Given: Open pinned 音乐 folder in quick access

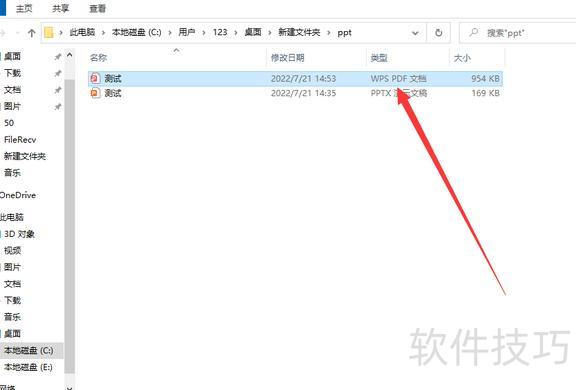Looking at the screenshot, I should [12, 173].
